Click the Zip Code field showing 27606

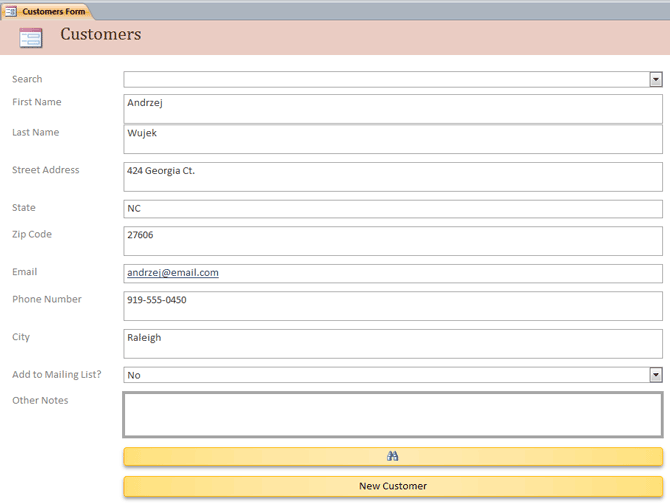click(393, 241)
